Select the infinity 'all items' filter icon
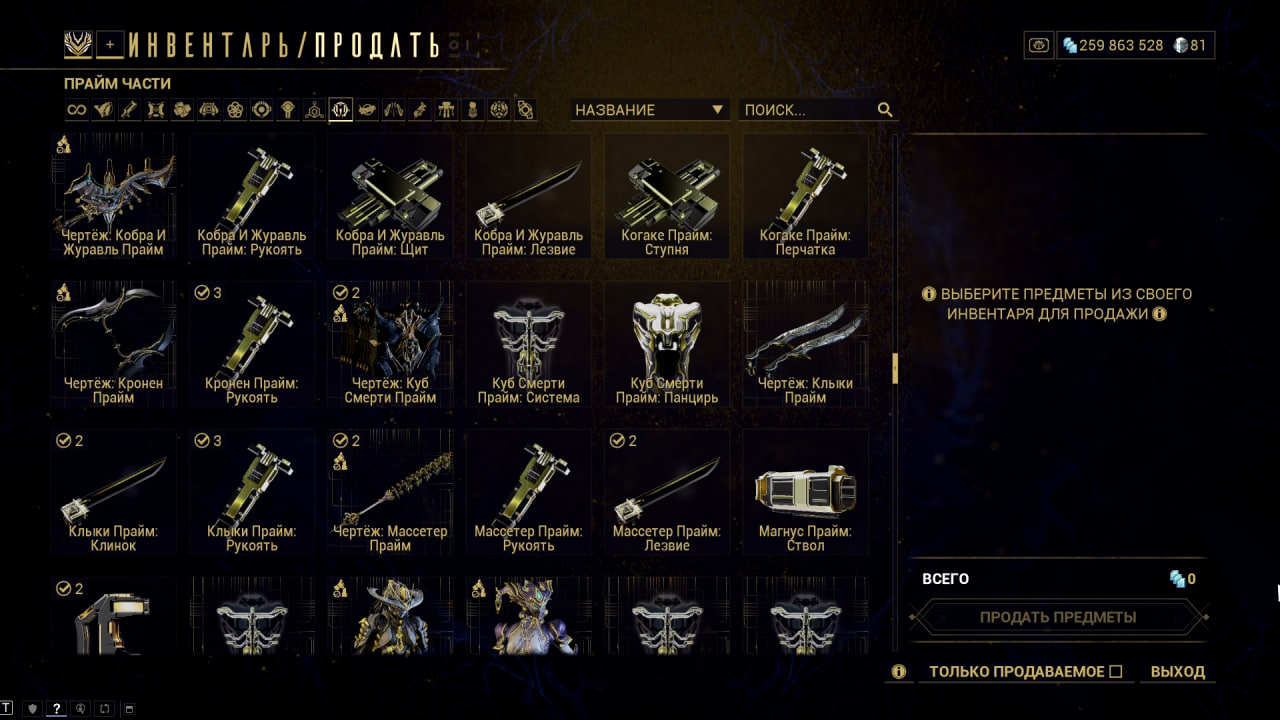Image resolution: width=1280 pixels, height=720 pixels. pos(76,110)
